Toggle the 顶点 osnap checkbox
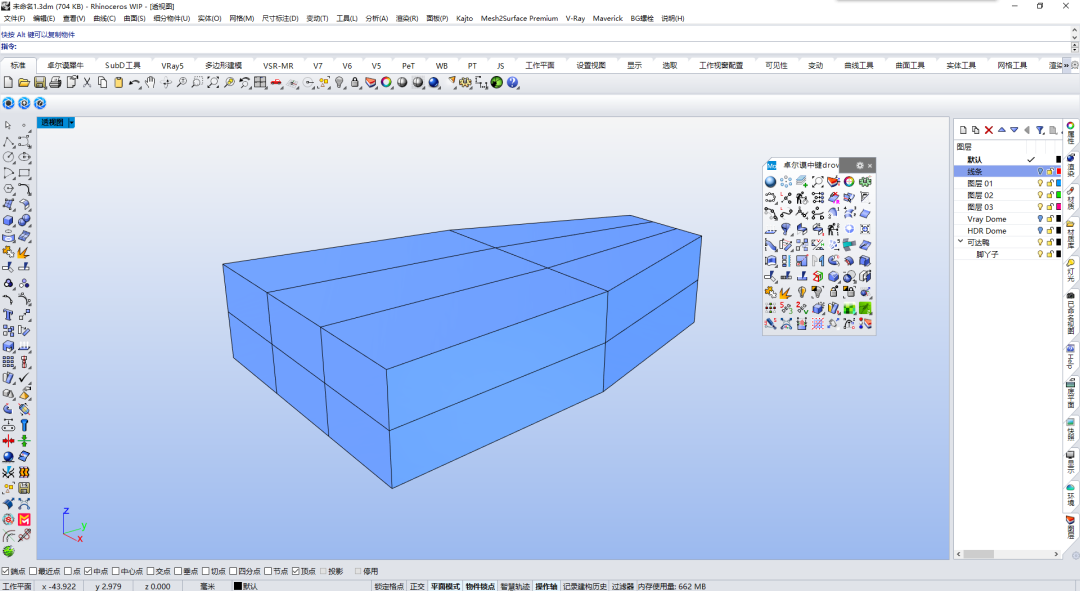 (x=295, y=571)
